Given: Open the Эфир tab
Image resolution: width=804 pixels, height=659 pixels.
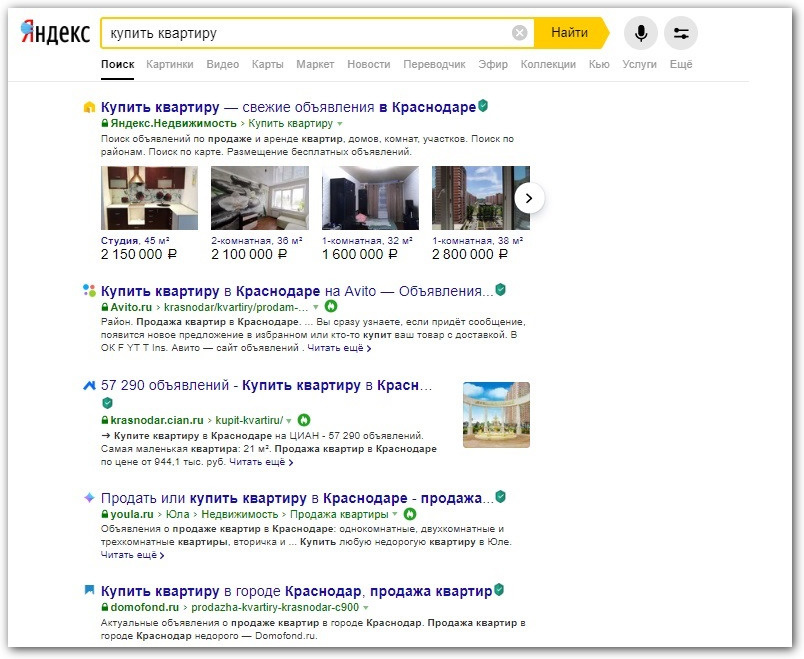Looking at the screenshot, I should [493, 64].
